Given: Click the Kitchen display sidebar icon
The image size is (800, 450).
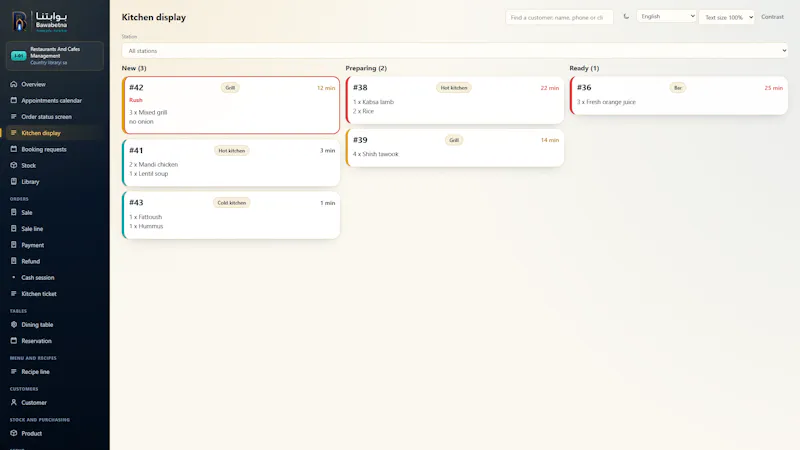Looking at the screenshot, I should point(14,133).
